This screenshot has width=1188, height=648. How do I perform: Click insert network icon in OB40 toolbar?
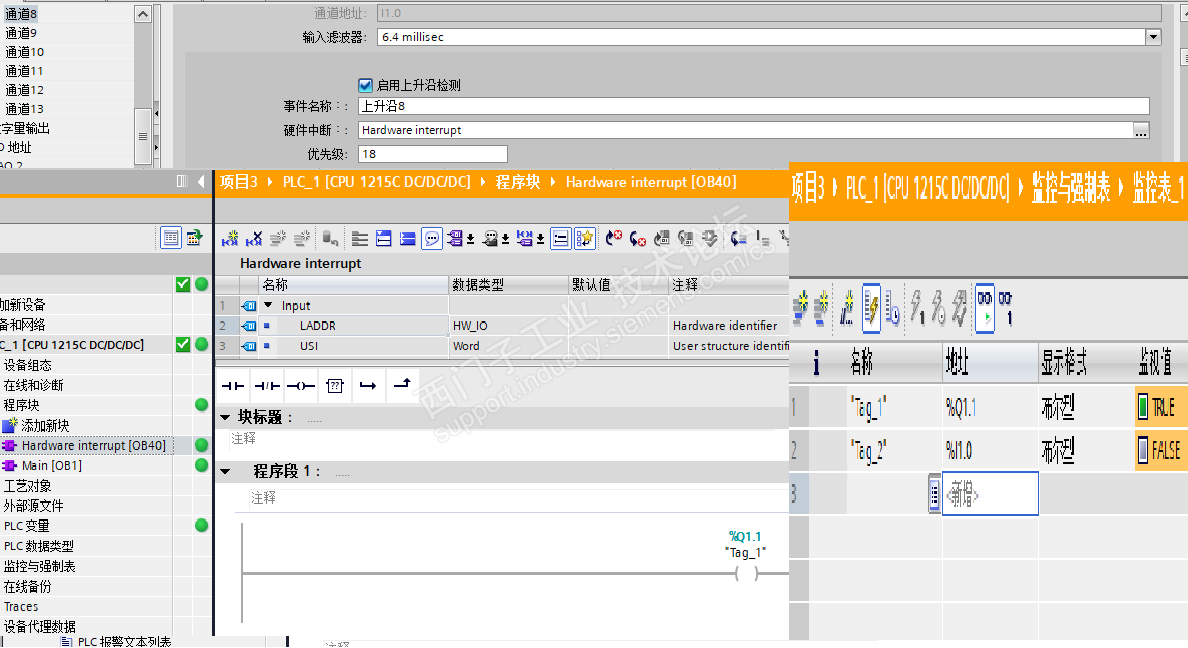(x=230, y=239)
